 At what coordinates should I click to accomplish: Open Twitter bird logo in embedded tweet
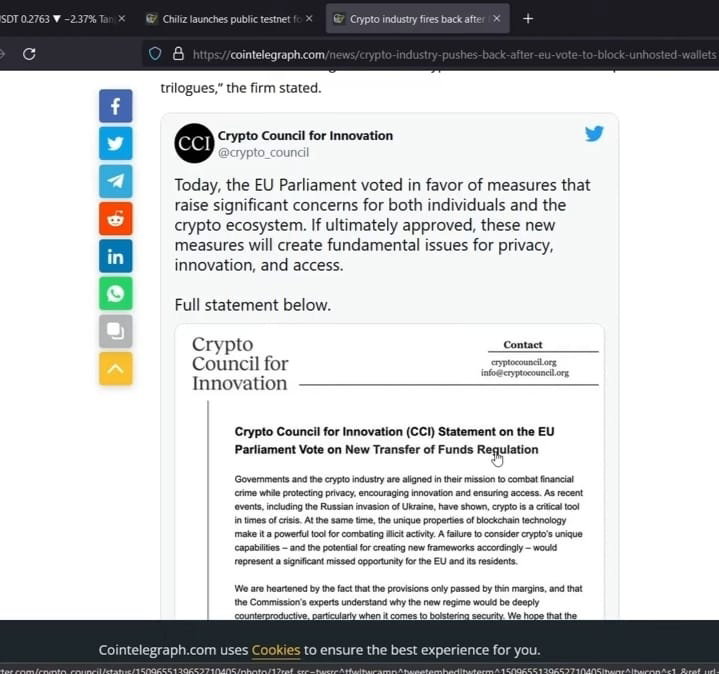[x=594, y=134]
